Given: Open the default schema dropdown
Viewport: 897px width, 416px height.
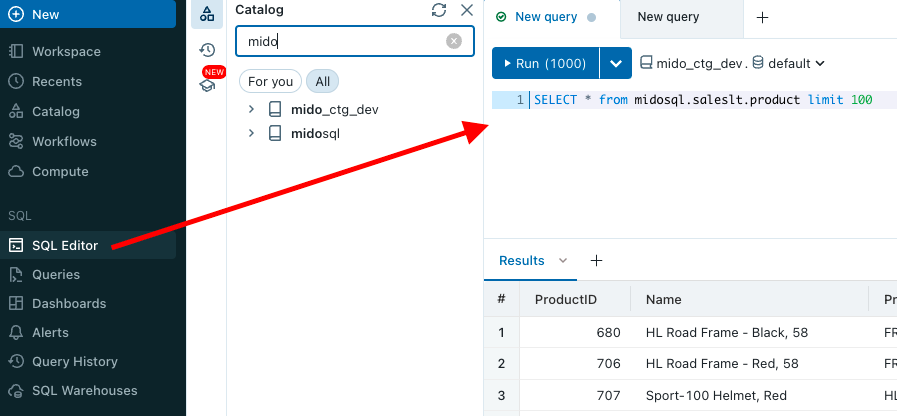Looking at the screenshot, I should (x=788, y=63).
